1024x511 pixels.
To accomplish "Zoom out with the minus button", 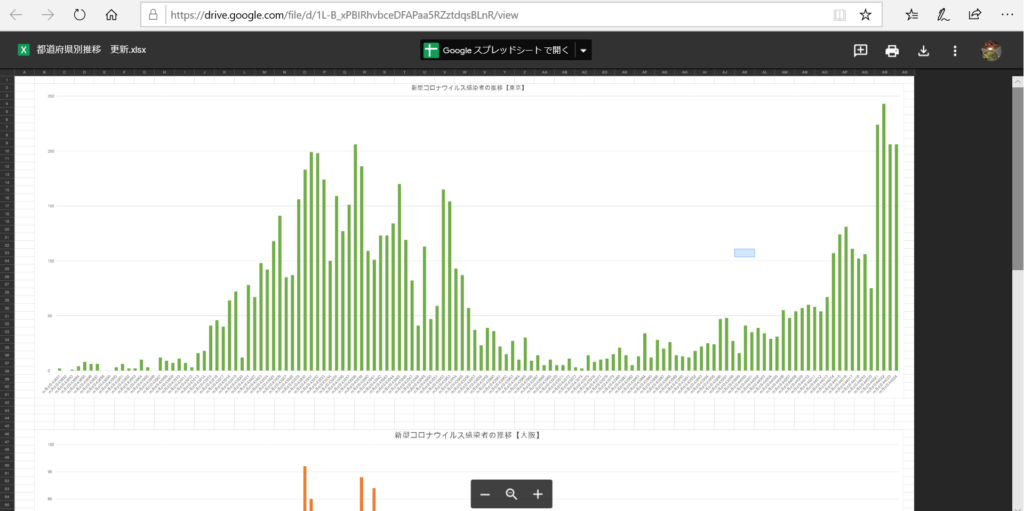I will pos(485,494).
